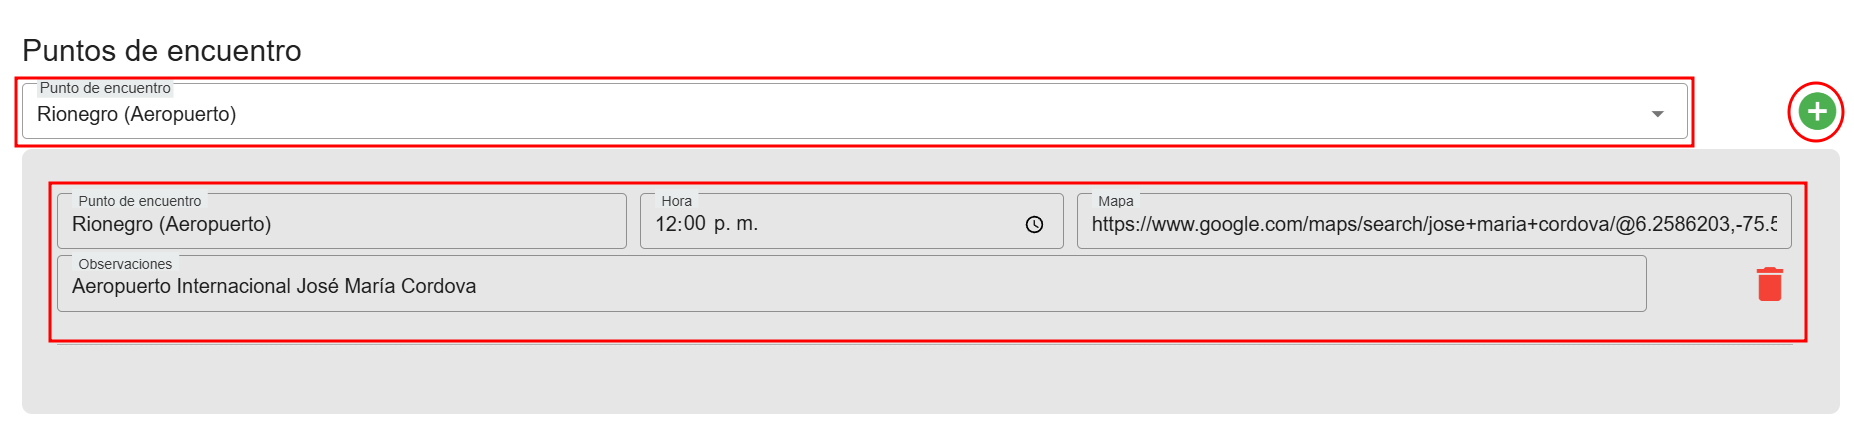Delete the Rionegro meeting point with trash icon
The width and height of the screenshot is (1854, 436).
click(x=1769, y=284)
